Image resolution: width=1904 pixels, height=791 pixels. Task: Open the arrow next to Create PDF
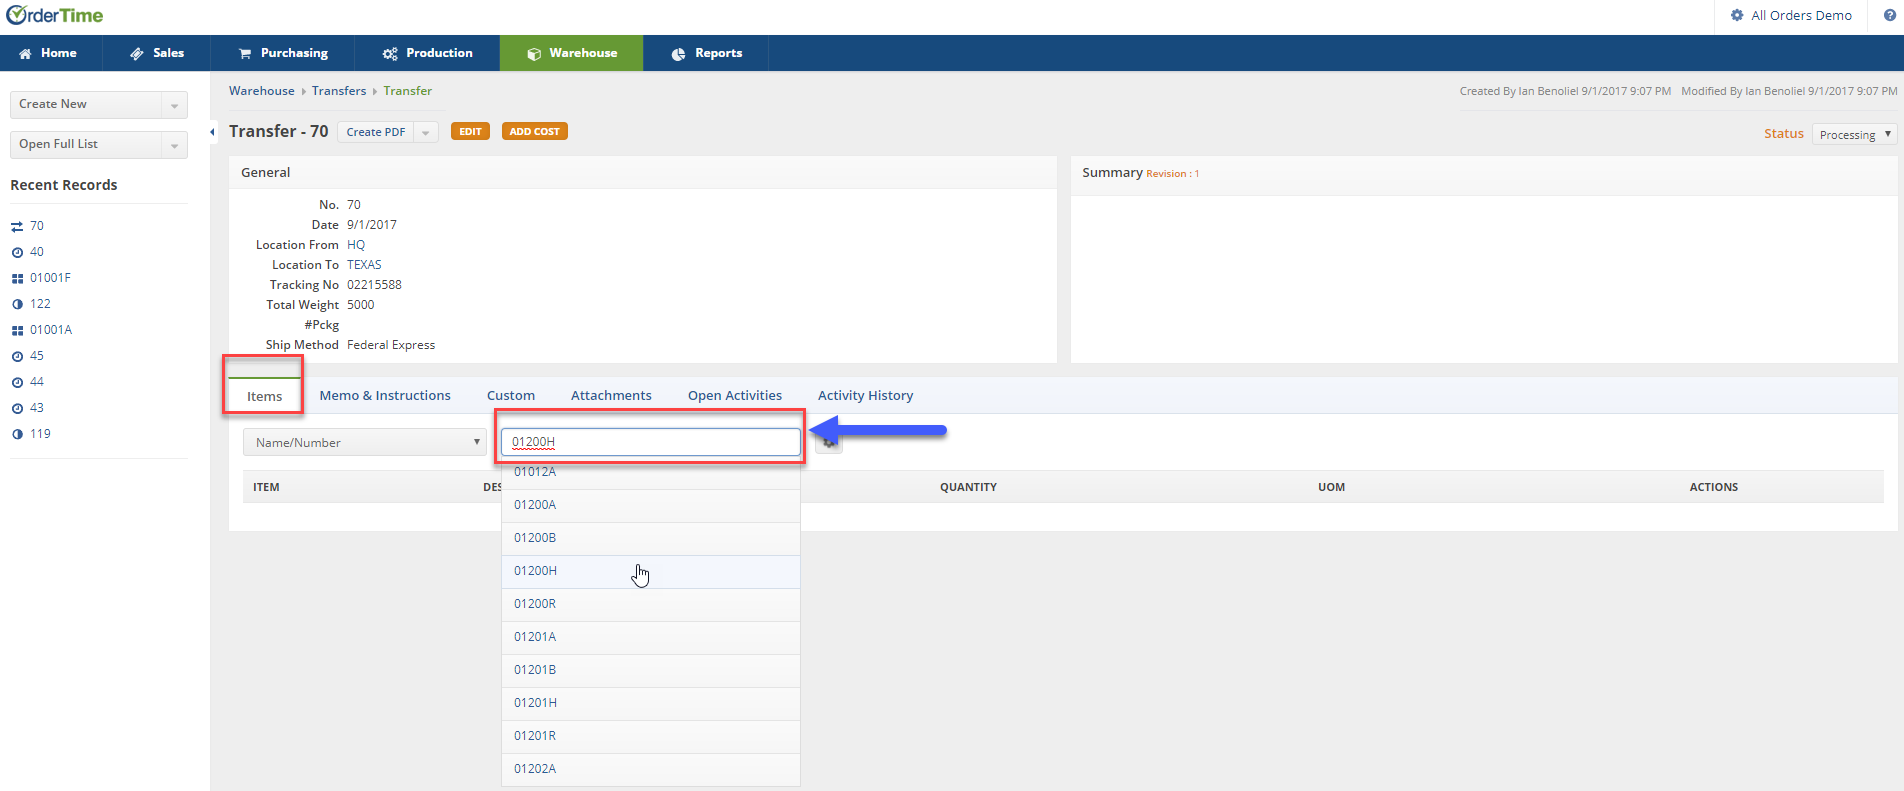point(426,132)
